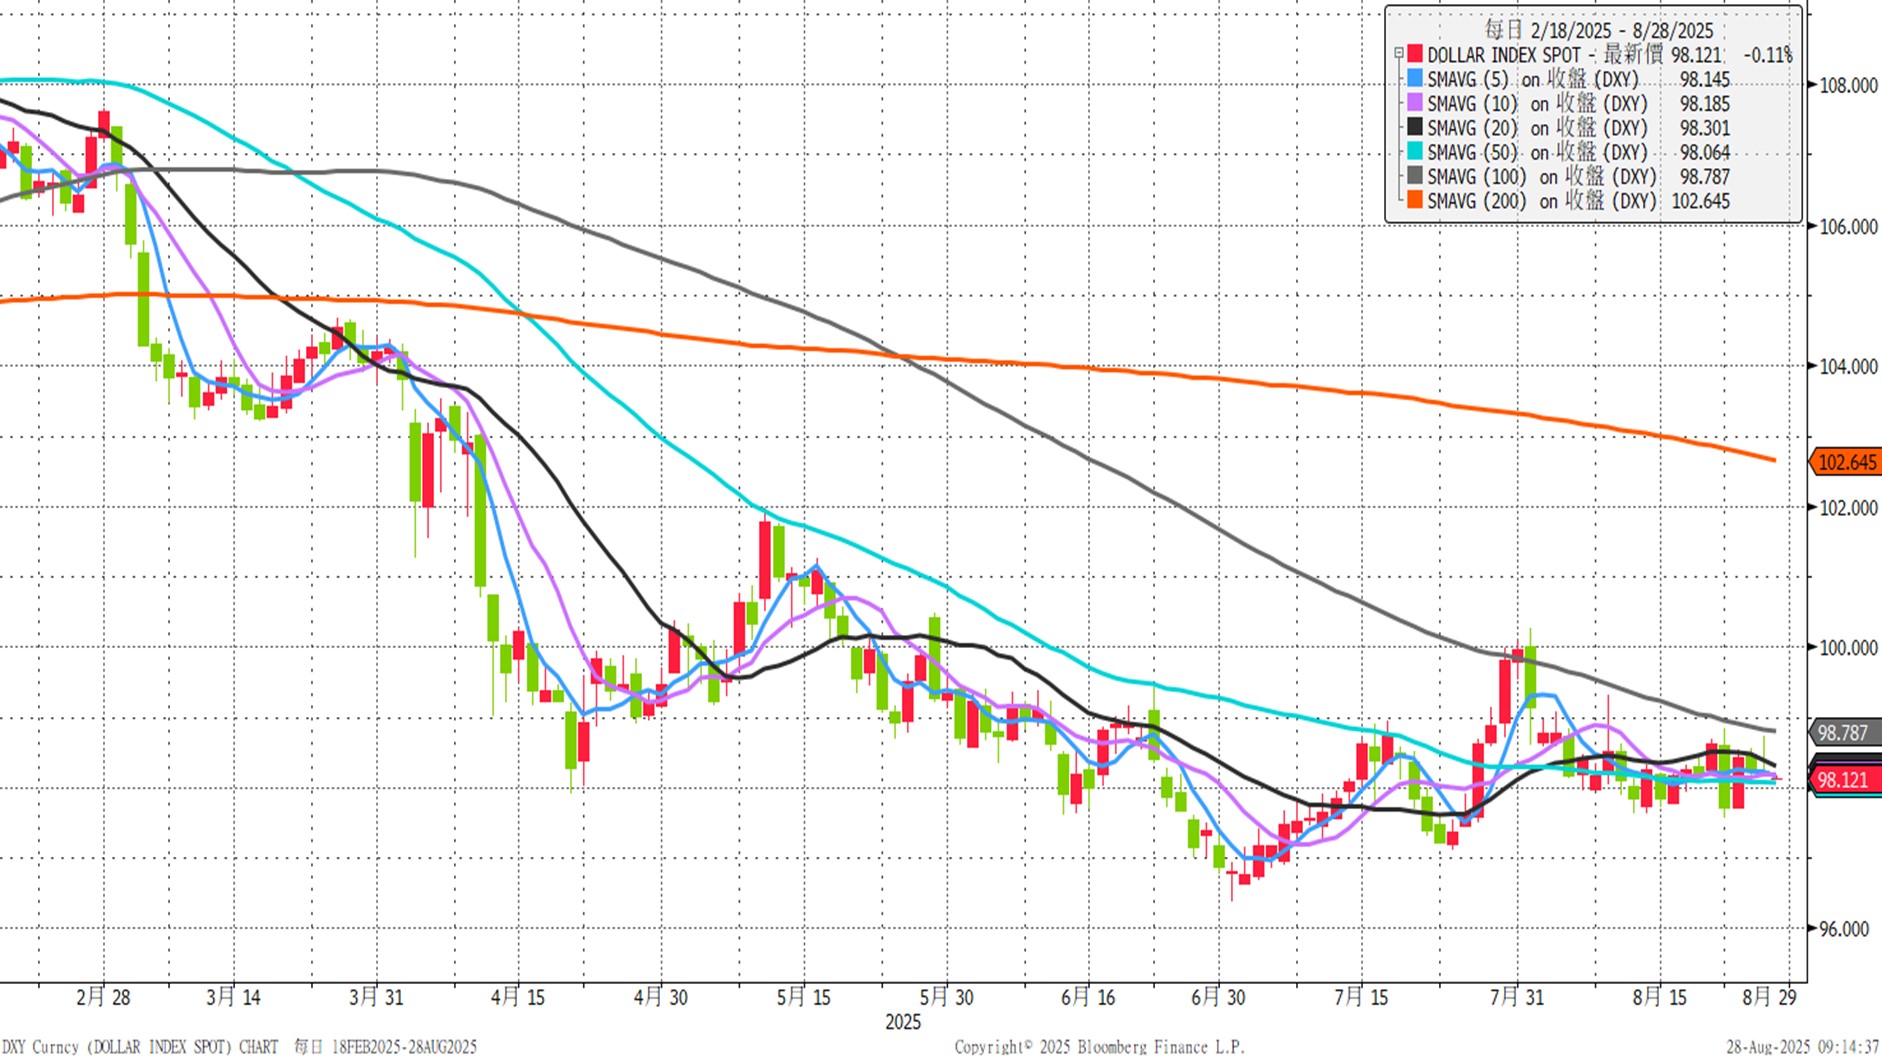Image resolution: width=1882 pixels, height=1058 pixels.
Task: Click the blue SMAVG (5) color swatch
Action: (x=1415, y=79)
